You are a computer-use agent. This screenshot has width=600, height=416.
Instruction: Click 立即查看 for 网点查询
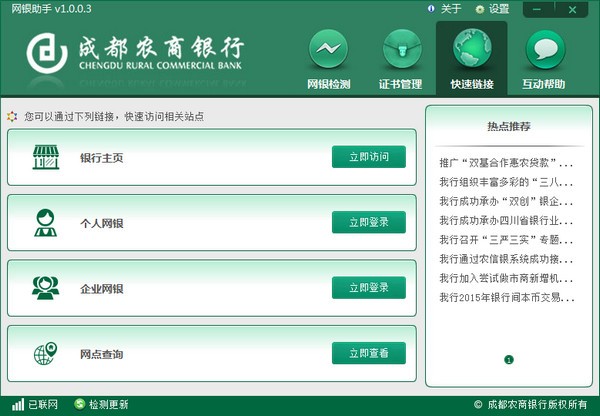coord(369,353)
